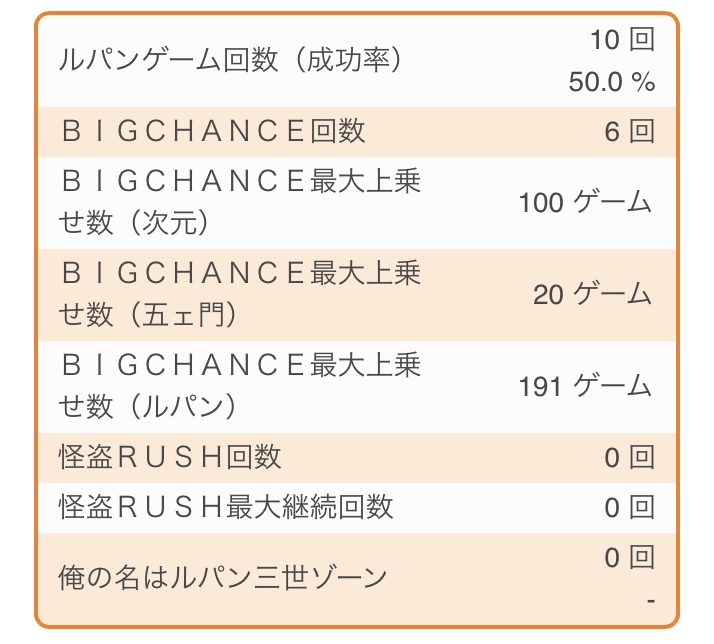Select BIGCHANCE最大上乗せ数（五ェ門） label
714x644 pixels.
(240, 294)
